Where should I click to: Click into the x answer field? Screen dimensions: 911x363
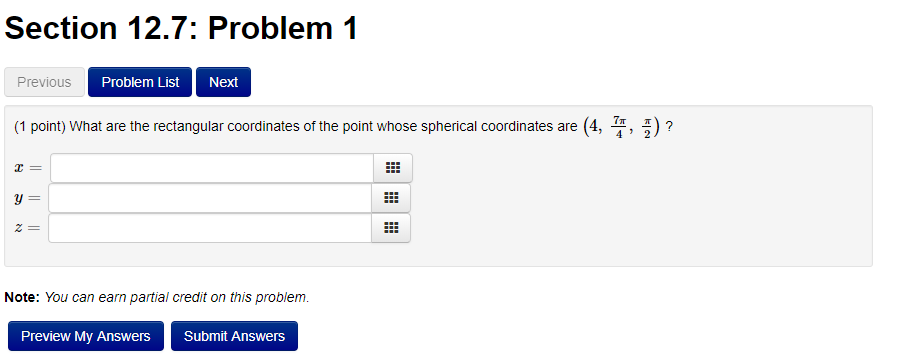(212, 168)
